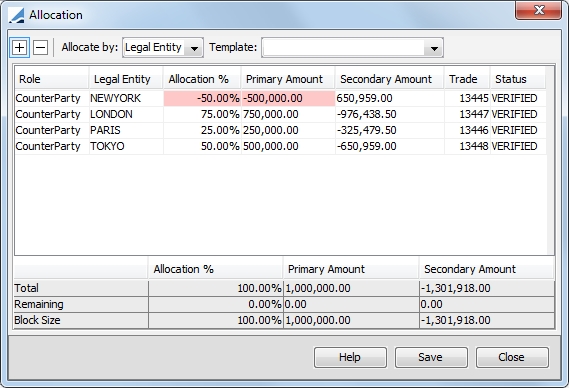The height and width of the screenshot is (388, 569).
Task: Click the 25.00% allocation cell
Action: [x=202, y=130]
